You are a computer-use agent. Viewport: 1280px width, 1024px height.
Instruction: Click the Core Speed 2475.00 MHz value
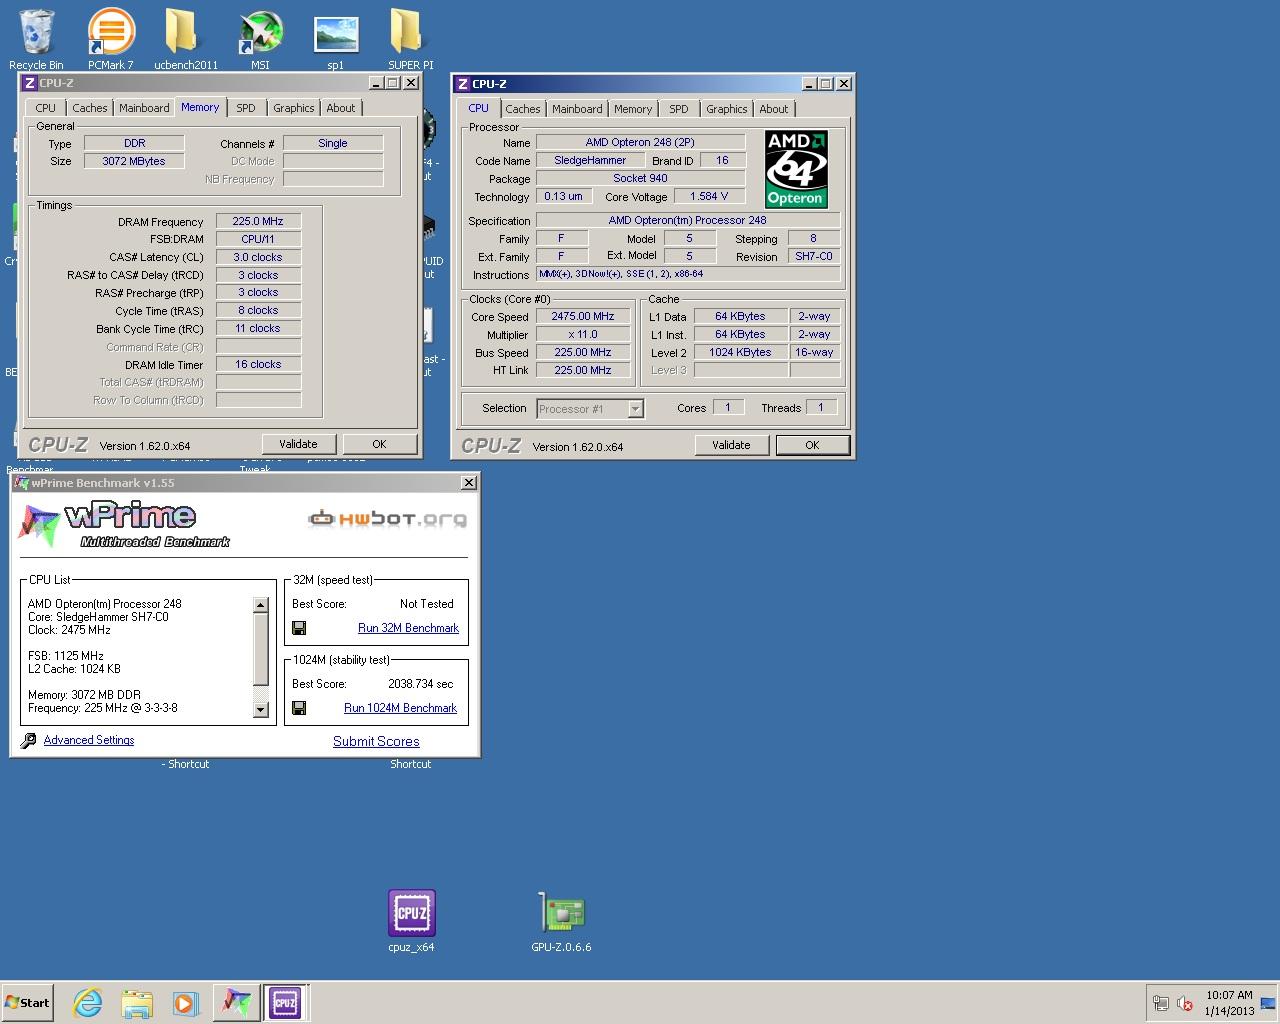[583, 316]
